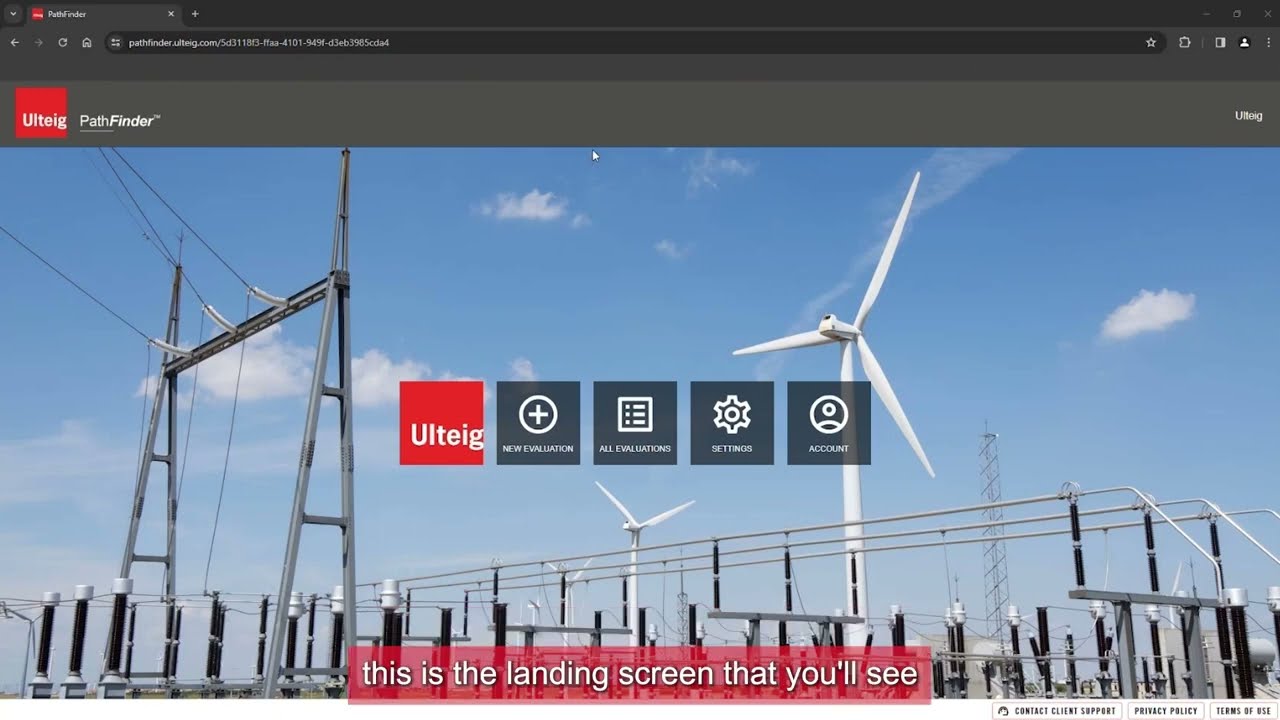Open the browser extensions menu

pyautogui.click(x=1185, y=43)
